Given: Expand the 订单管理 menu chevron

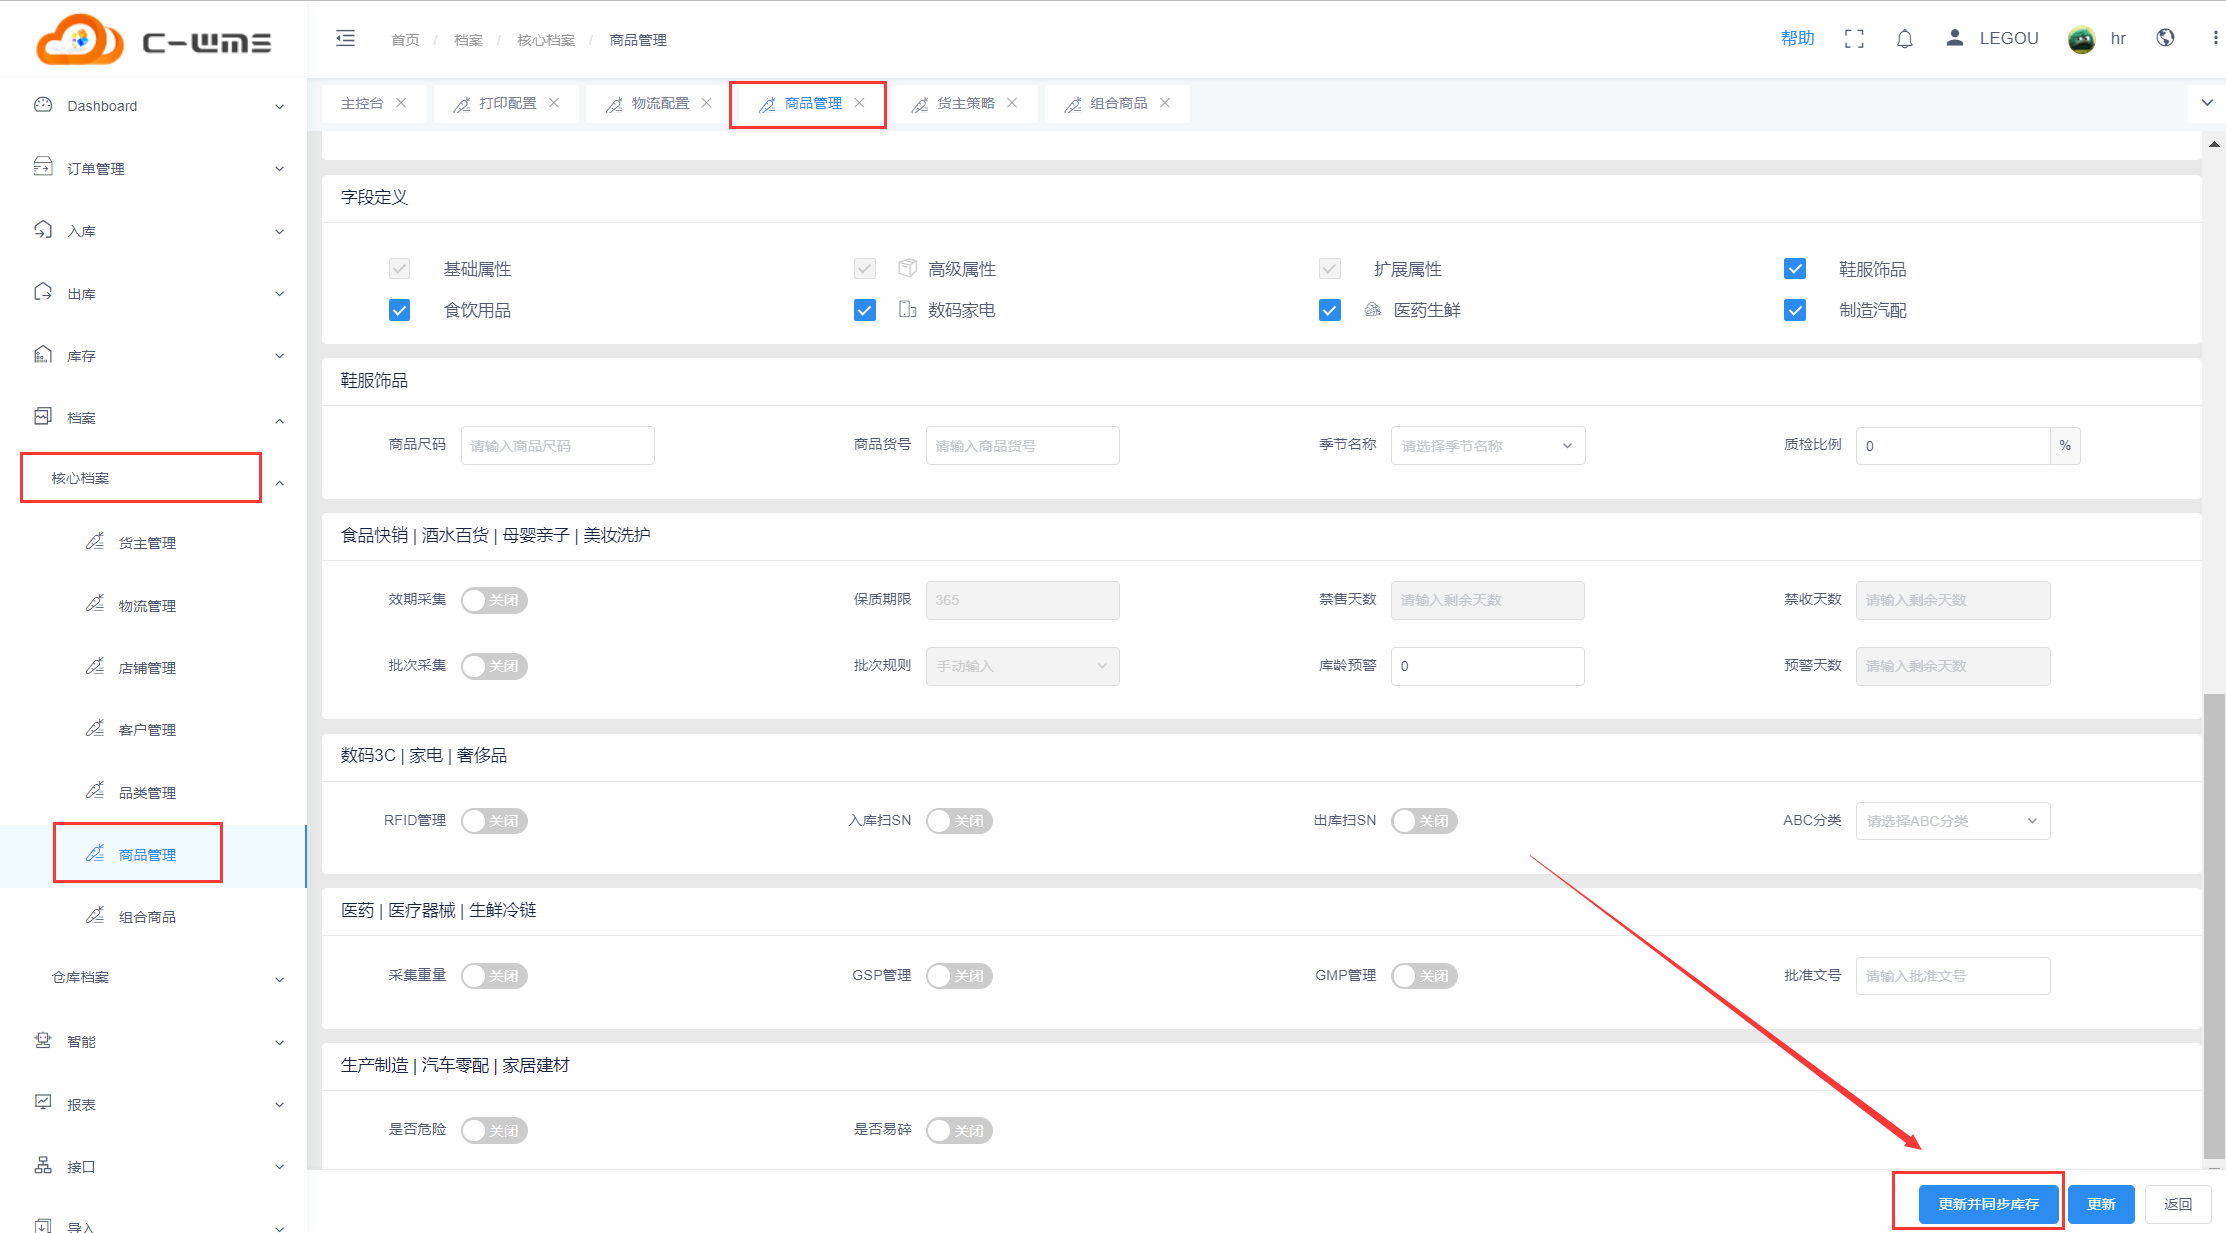Looking at the screenshot, I should tap(279, 169).
